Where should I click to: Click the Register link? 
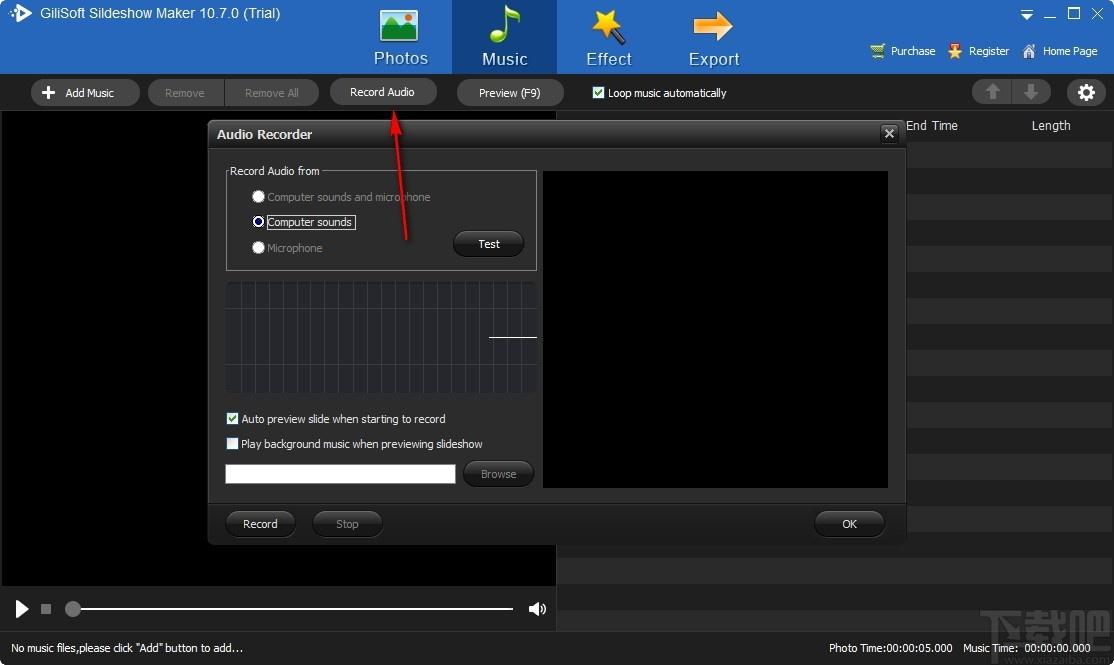pos(978,51)
